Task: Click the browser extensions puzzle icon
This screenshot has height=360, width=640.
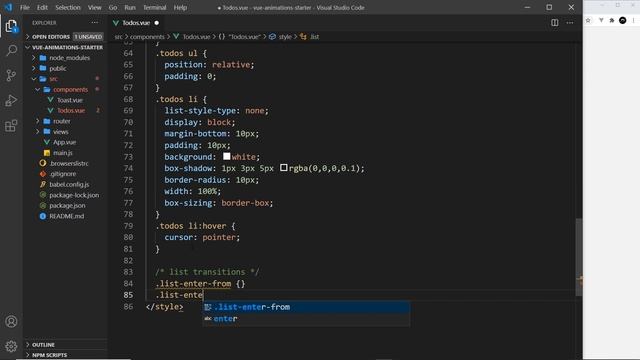Action: [612, 20]
